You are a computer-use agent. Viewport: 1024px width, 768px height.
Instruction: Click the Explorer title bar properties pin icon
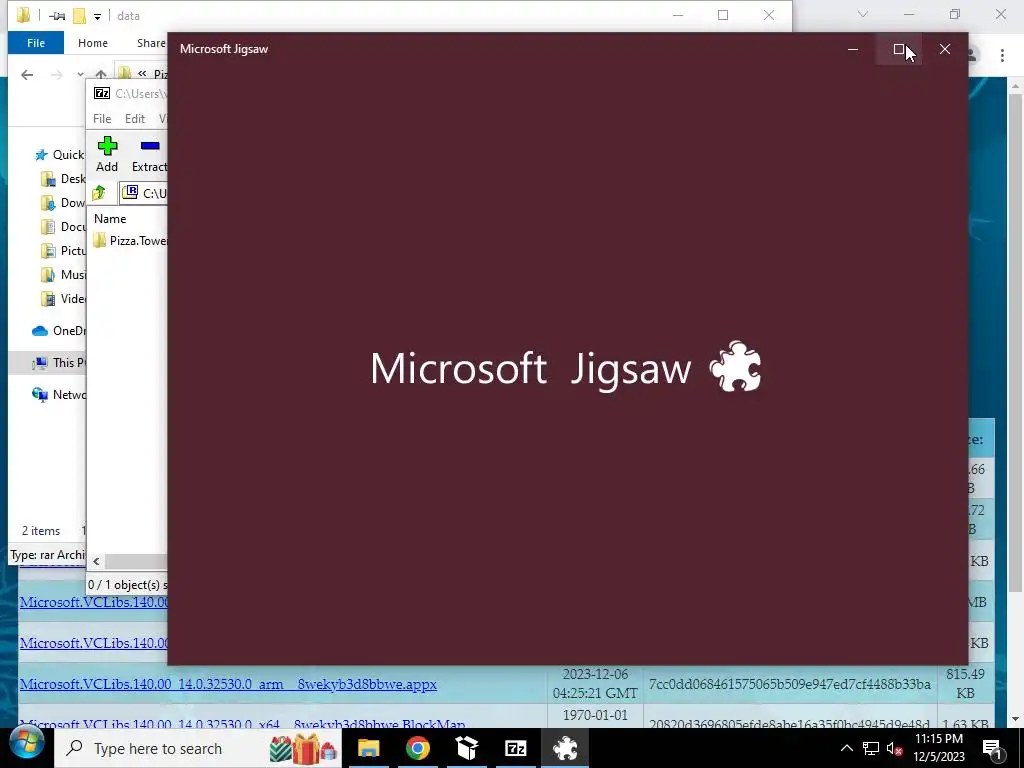pyautogui.click(x=57, y=16)
